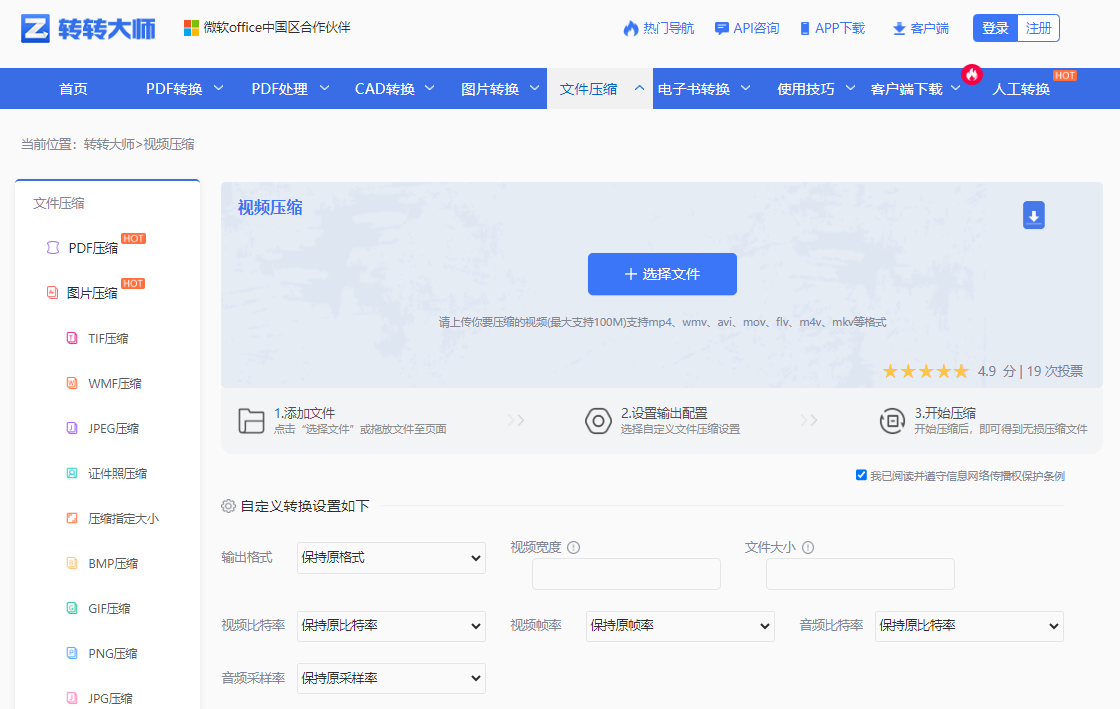The height and width of the screenshot is (709, 1120).
Task: Expand the PDF转换 menu chevron
Action: coord(219,88)
